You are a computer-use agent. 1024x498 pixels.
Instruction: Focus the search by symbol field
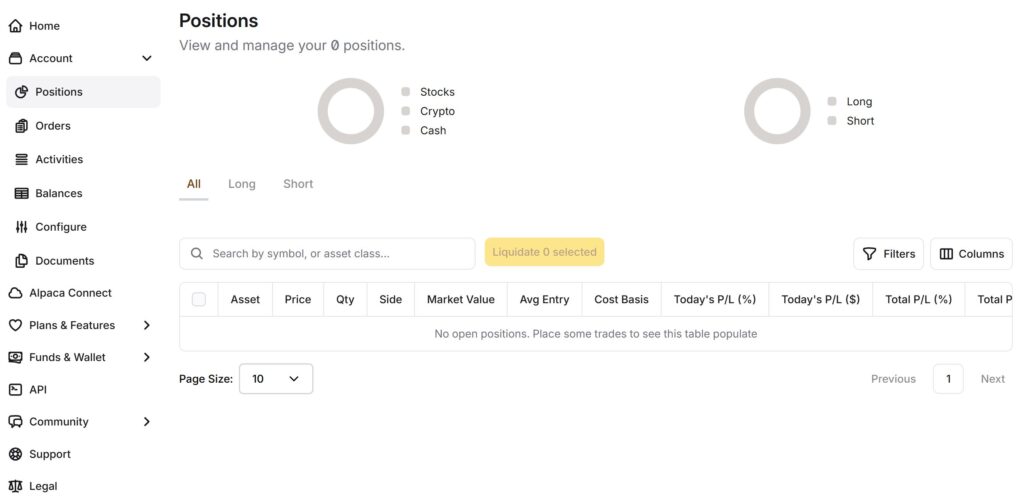(x=327, y=253)
